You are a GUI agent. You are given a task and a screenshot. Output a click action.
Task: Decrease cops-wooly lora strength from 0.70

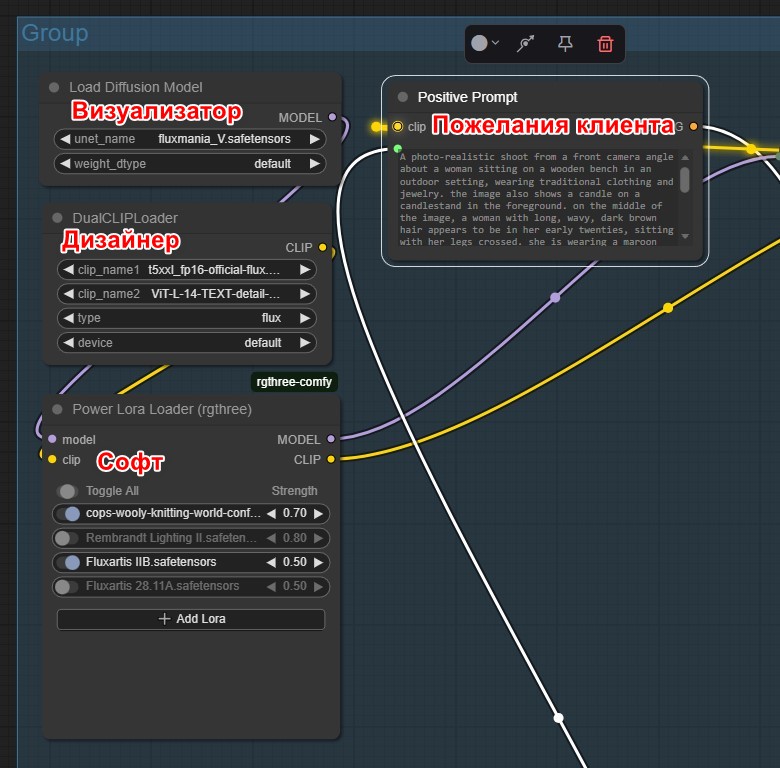271,513
